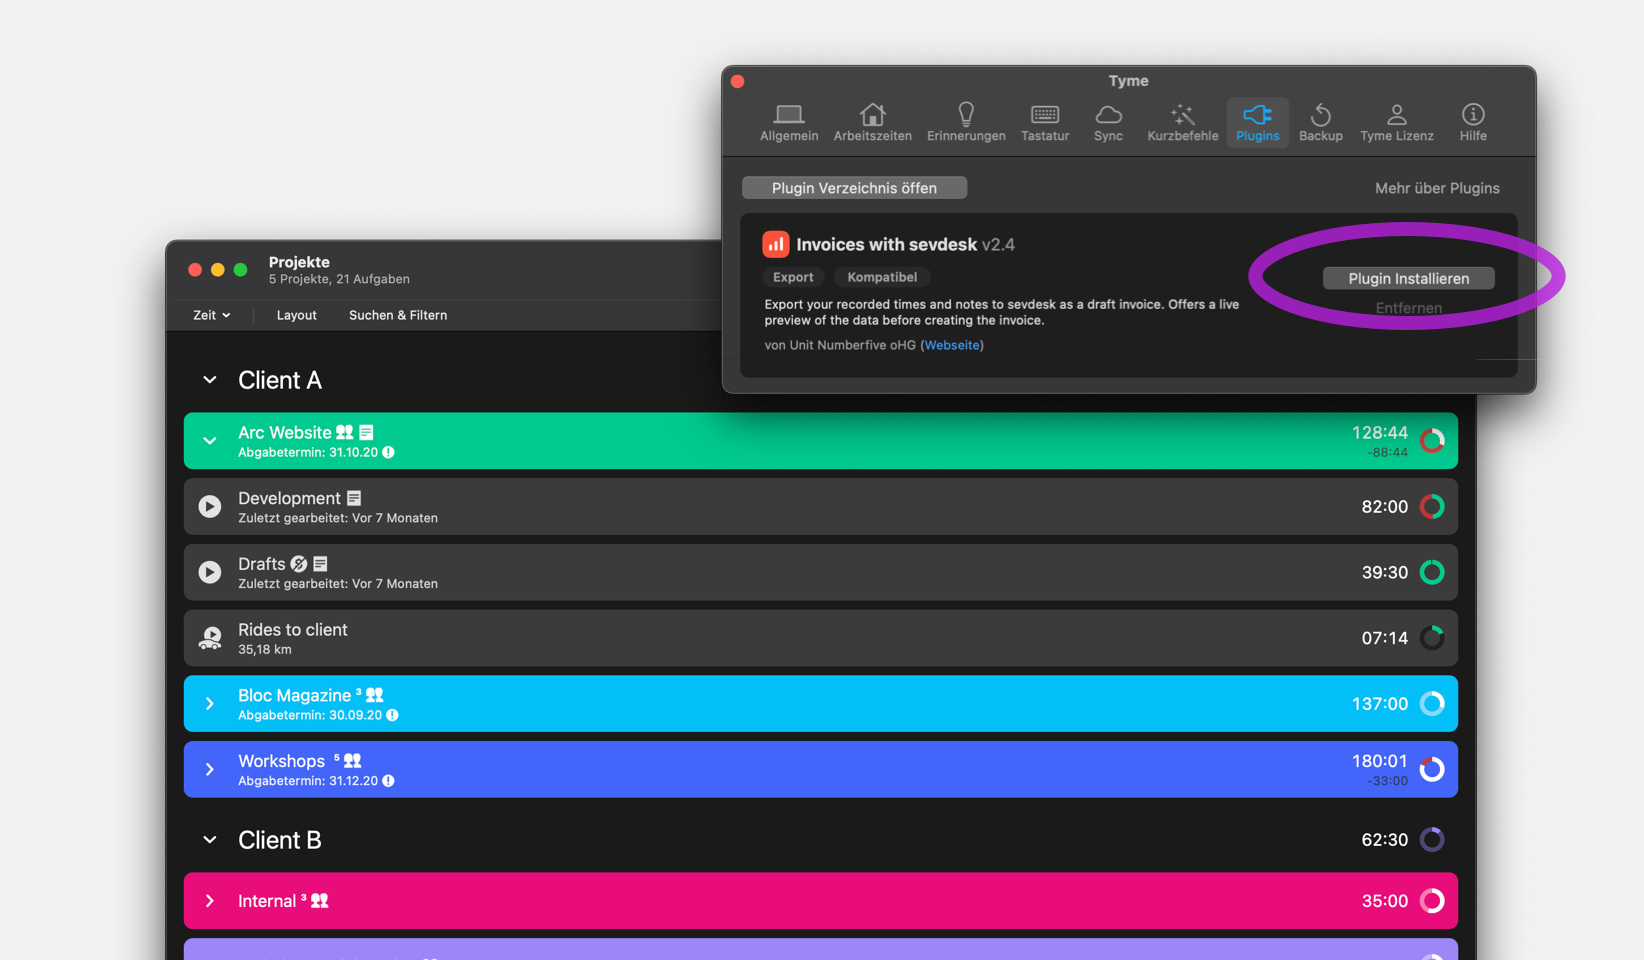Click the team icon on Arc Website
Viewport: 1644px width, 960px height.
pos(345,432)
